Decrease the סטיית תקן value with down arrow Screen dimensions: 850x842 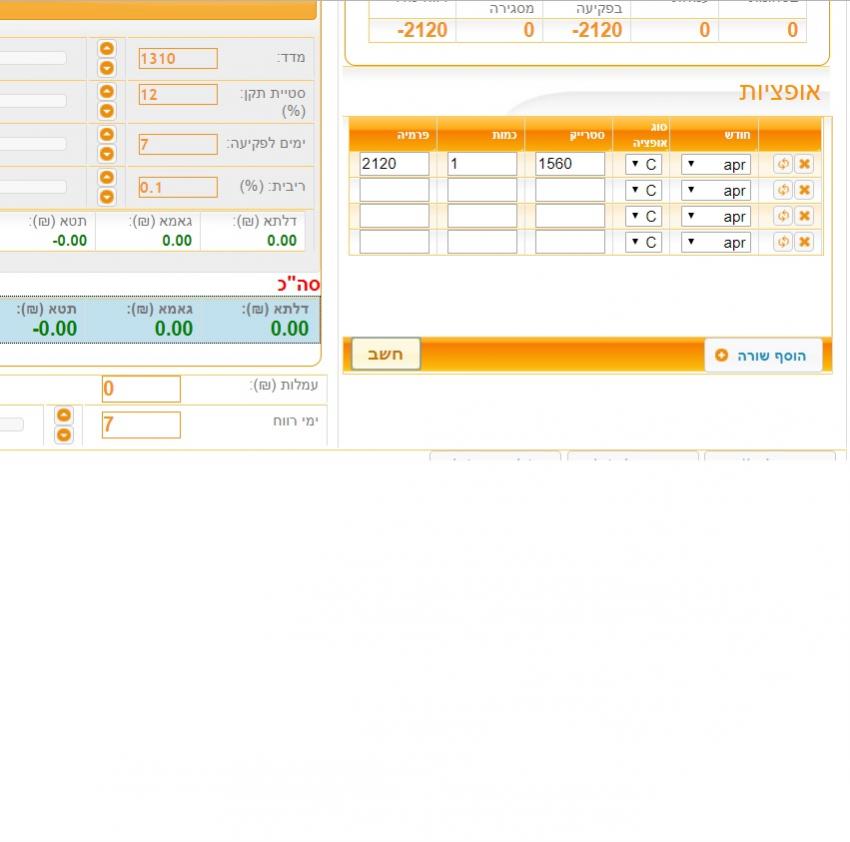[x=107, y=111]
